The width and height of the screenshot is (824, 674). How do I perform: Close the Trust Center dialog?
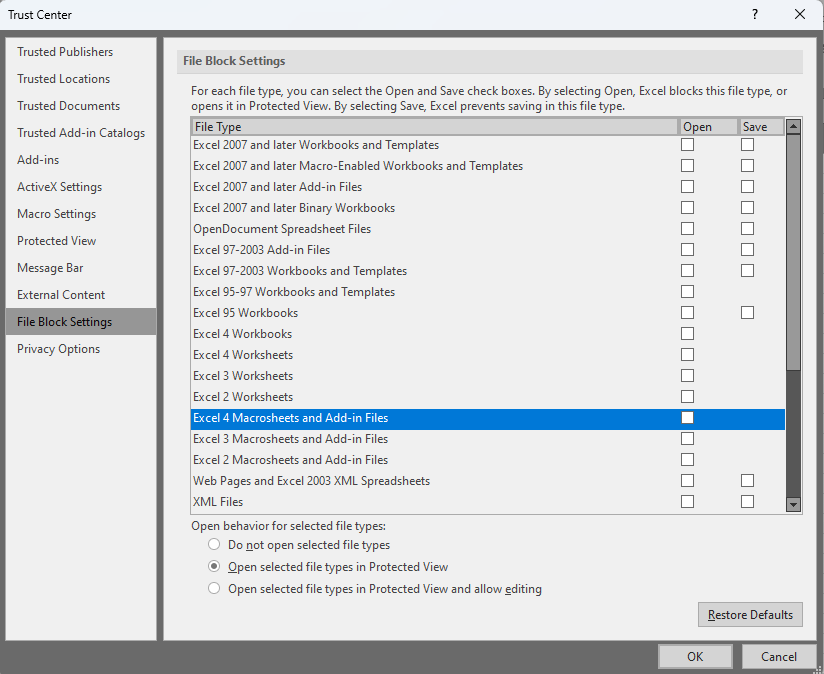point(800,14)
